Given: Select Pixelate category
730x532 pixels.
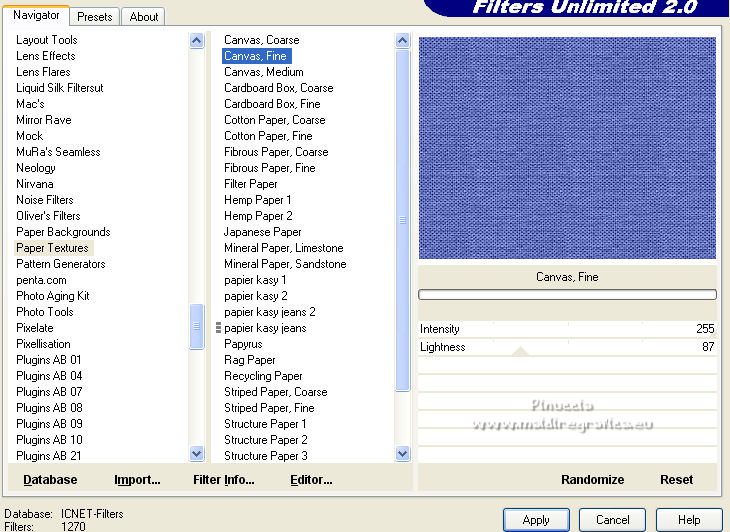Looking at the screenshot, I should coord(35,328).
